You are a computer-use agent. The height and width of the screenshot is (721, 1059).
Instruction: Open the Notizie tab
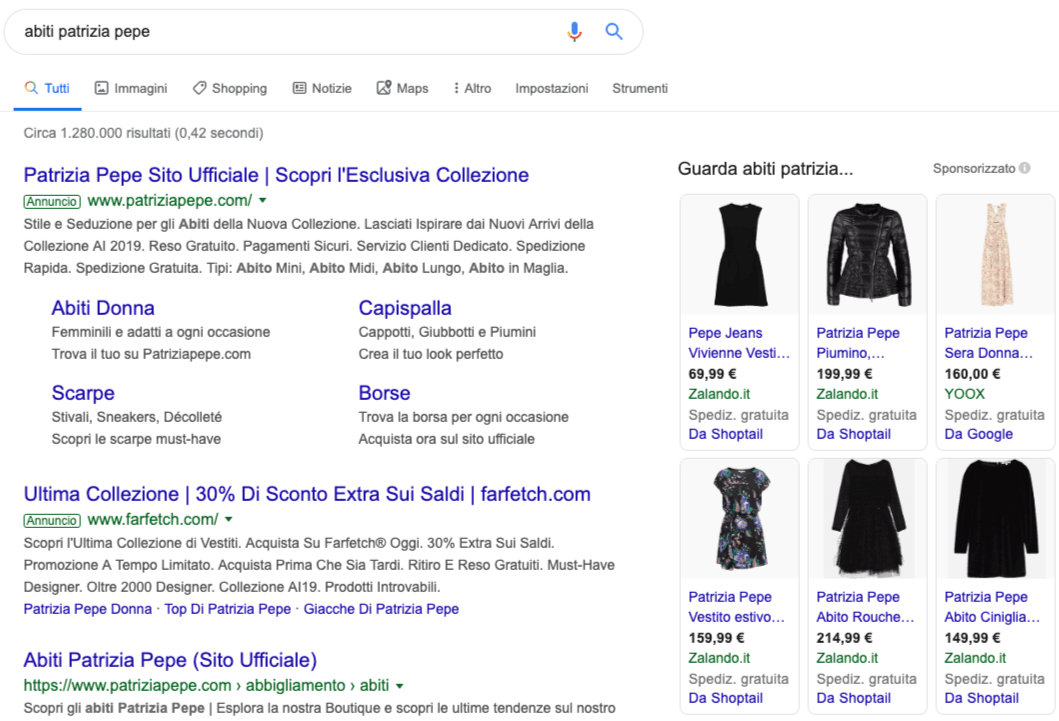(322, 88)
